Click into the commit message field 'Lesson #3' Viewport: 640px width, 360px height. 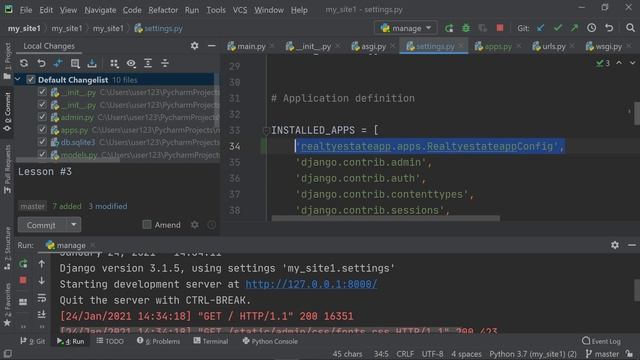tap(118, 181)
